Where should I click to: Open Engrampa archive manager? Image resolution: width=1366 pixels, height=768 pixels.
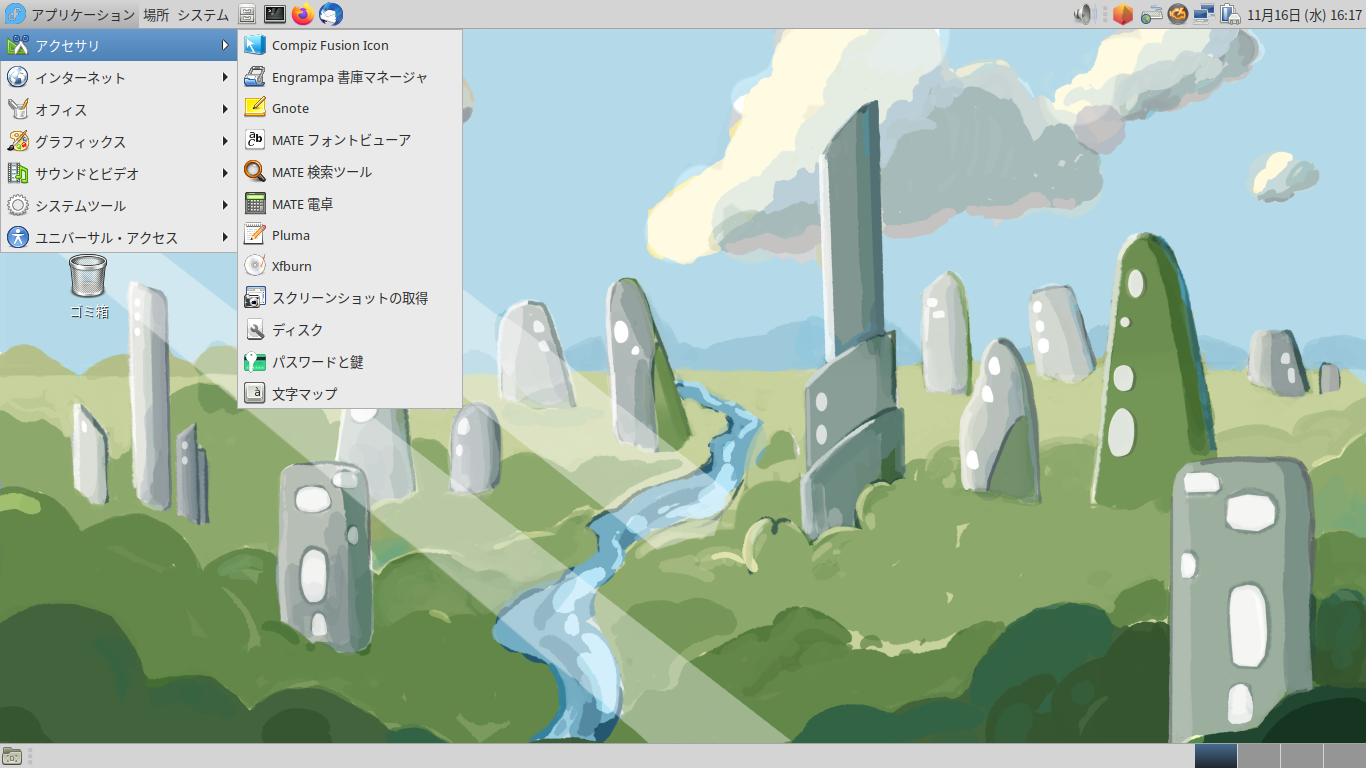[x=350, y=77]
